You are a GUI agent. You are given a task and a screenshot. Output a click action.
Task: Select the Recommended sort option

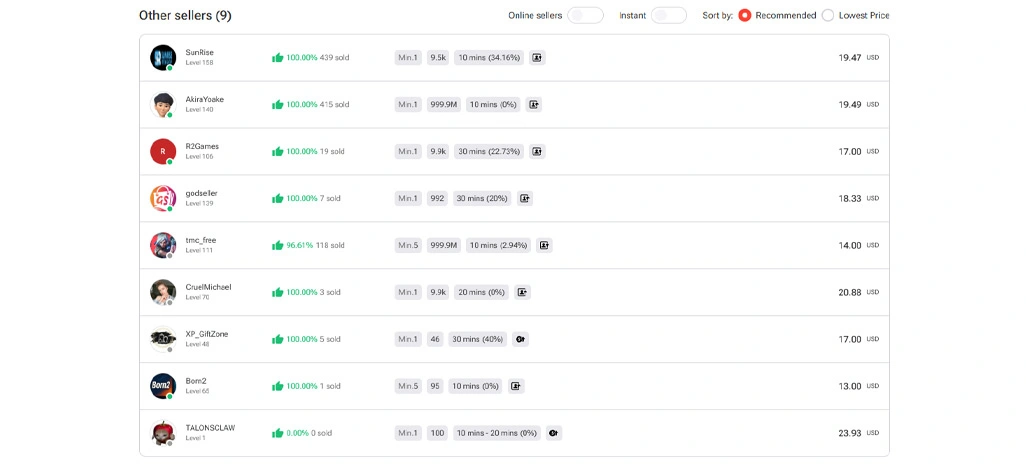pos(745,15)
